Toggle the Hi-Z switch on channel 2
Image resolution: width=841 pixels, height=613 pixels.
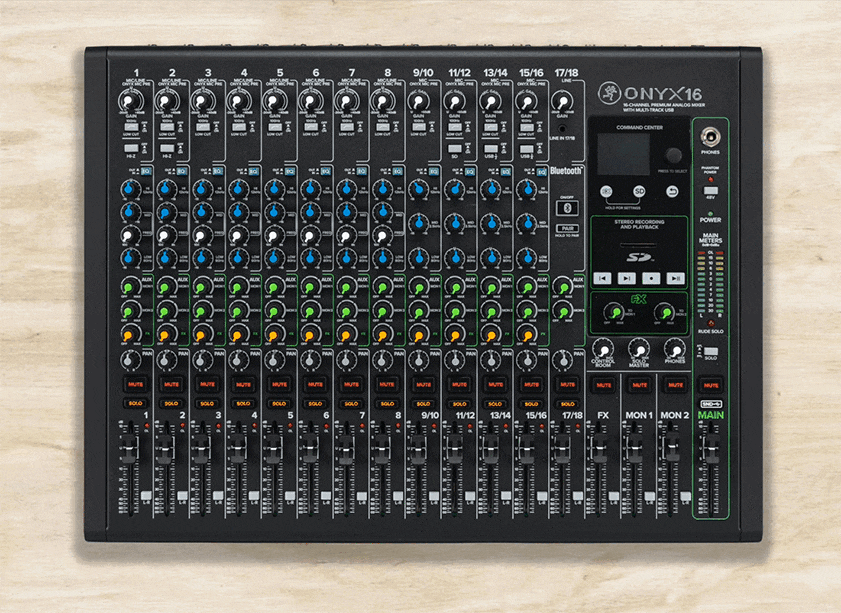pyautogui.click(x=167, y=148)
